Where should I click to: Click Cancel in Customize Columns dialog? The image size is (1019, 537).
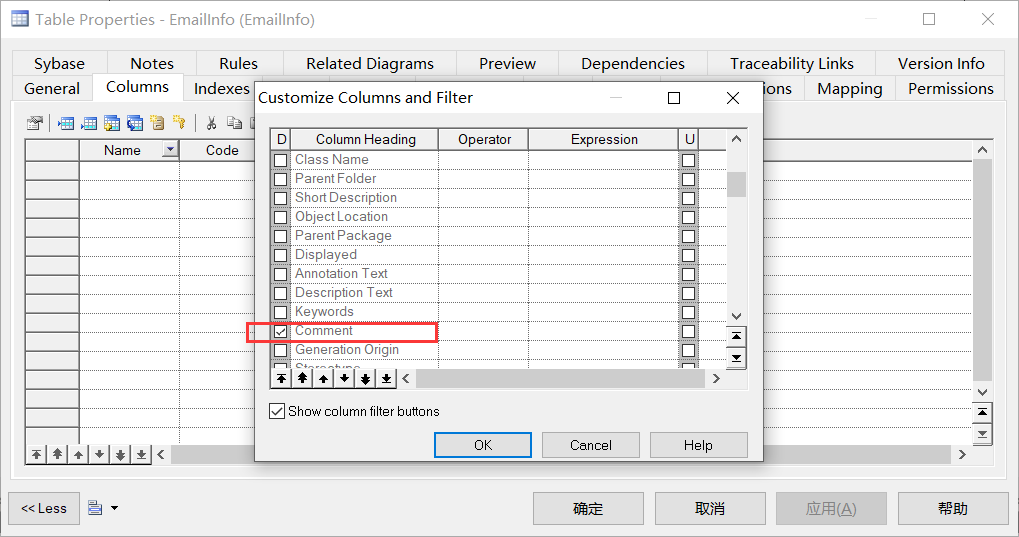tap(591, 445)
